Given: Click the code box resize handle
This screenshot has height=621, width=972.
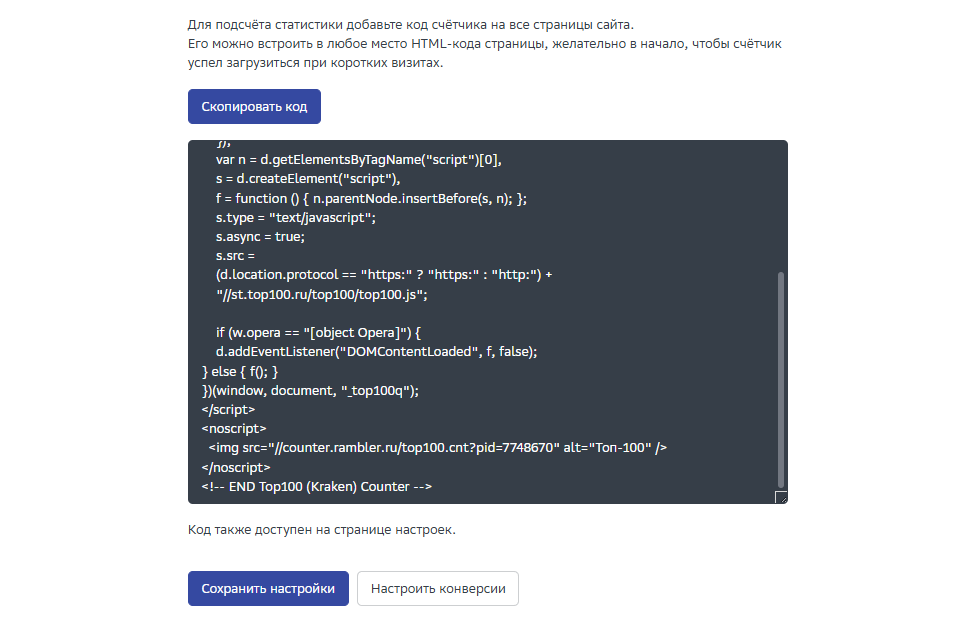Looking at the screenshot, I should pyautogui.click(x=781, y=497).
